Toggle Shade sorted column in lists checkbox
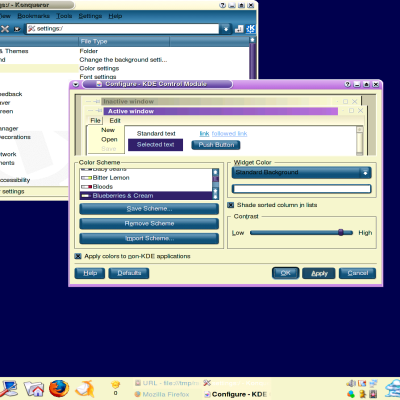This screenshot has width=400, height=400. pyautogui.click(x=230, y=205)
